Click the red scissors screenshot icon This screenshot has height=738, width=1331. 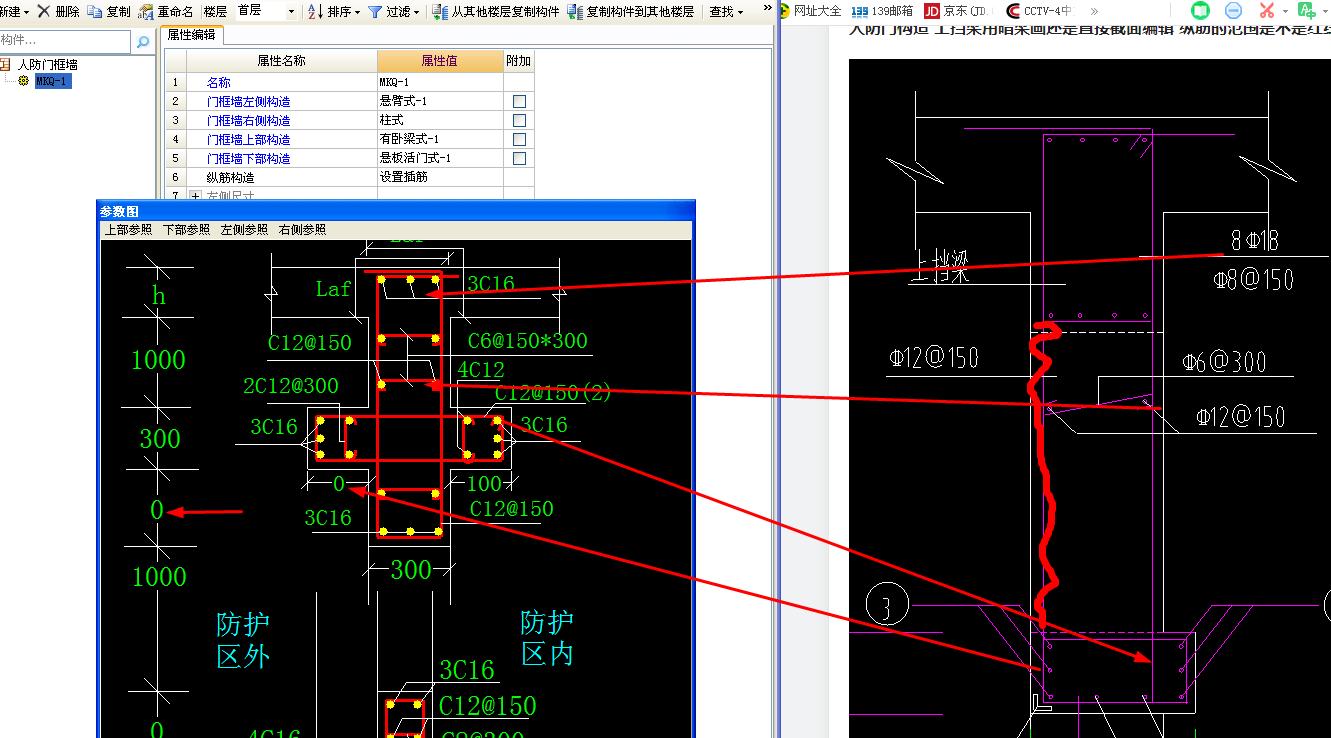pyautogui.click(x=1267, y=11)
